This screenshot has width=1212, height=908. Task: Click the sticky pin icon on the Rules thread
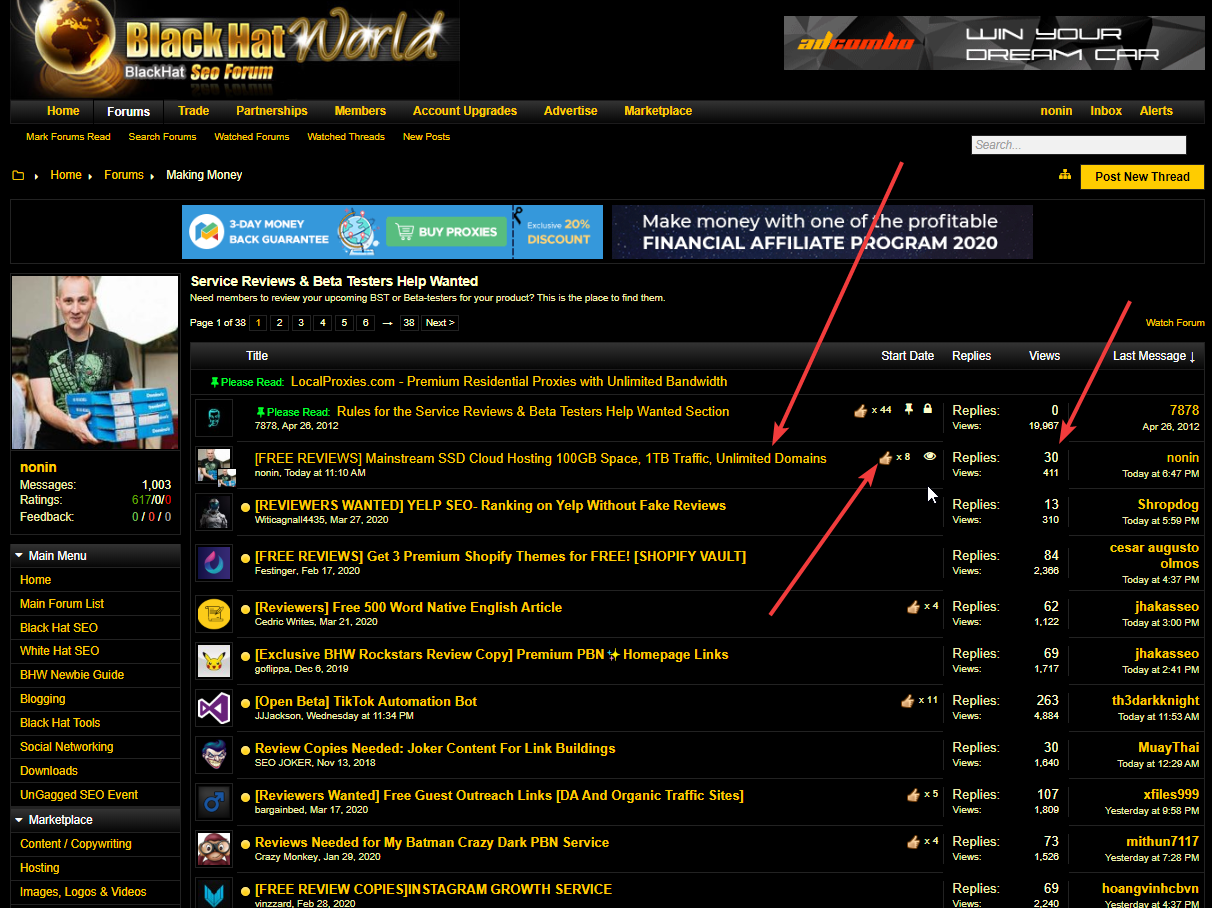click(x=908, y=409)
